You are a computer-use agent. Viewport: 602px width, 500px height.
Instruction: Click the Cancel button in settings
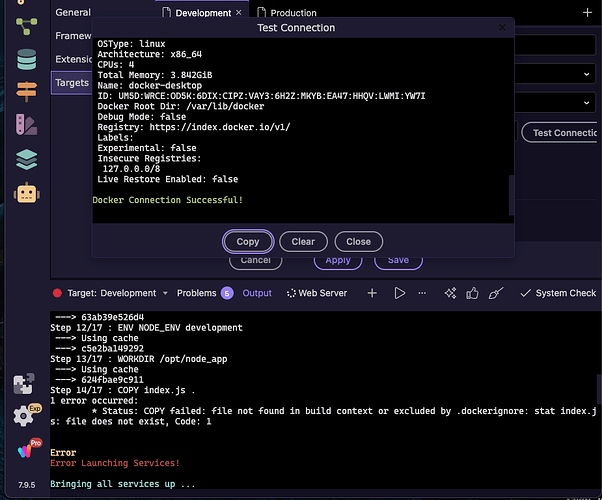[x=256, y=262]
